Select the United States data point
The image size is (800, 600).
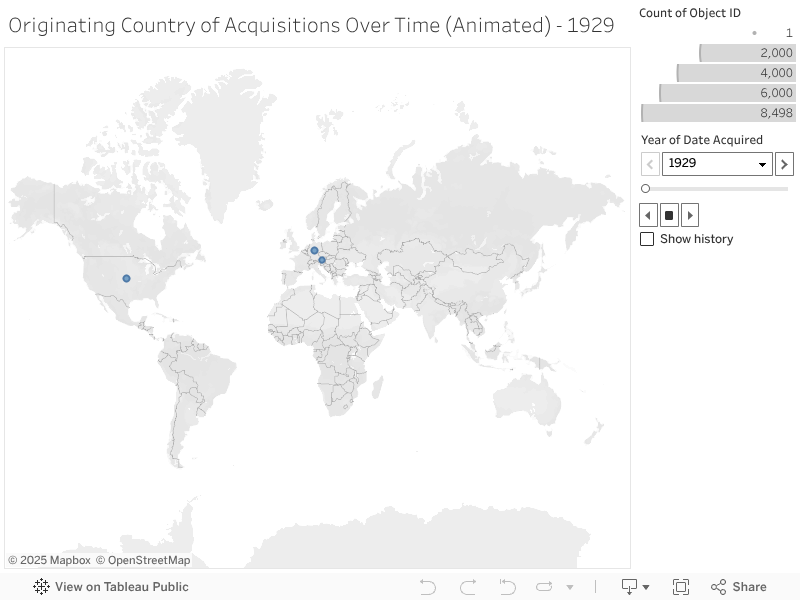pos(127,278)
